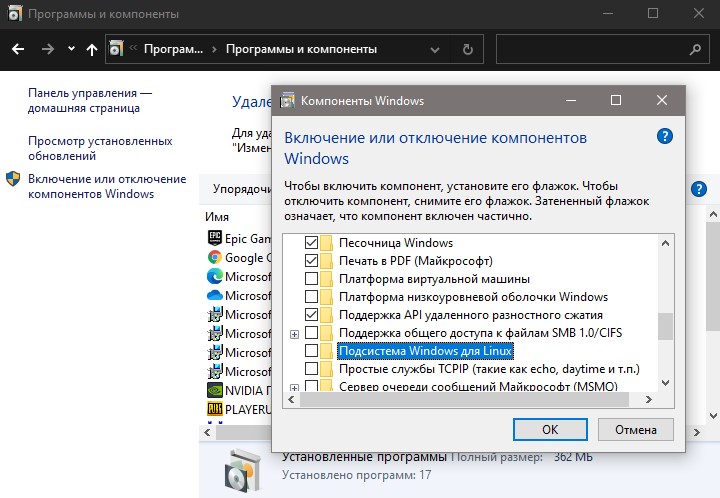
Task: Check 'Простые службы TCPIP' checkbox
Action: point(311,369)
